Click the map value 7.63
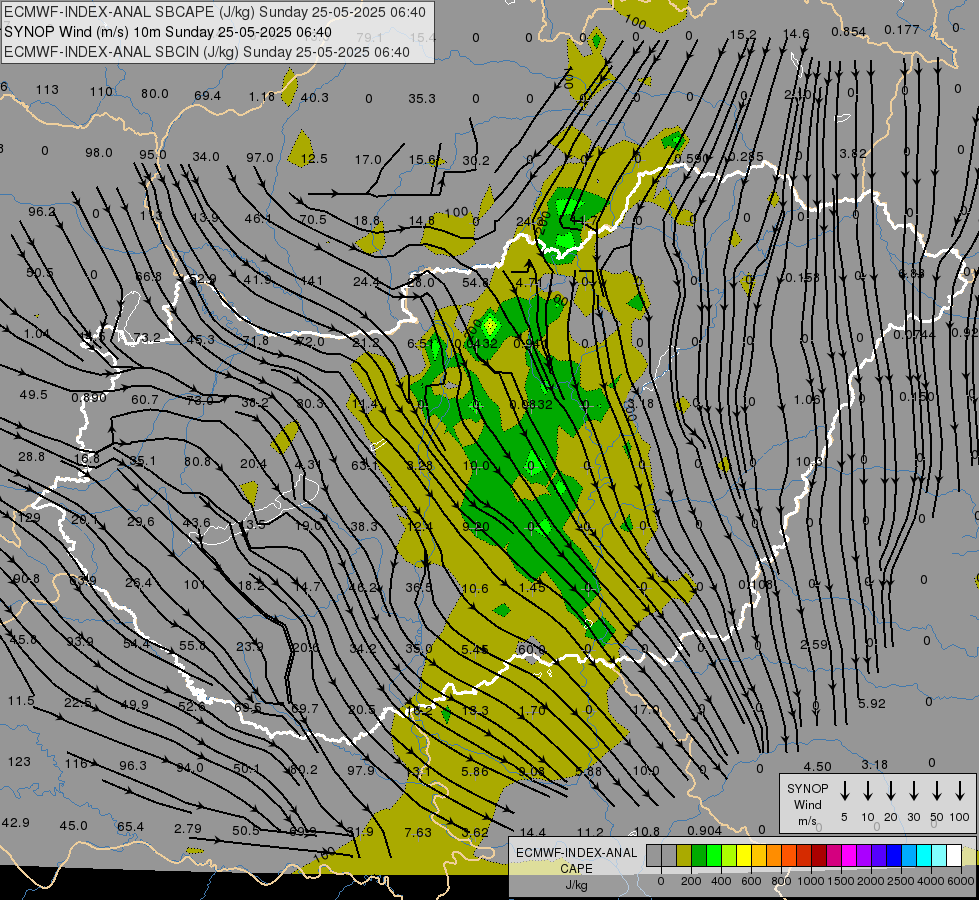 click(x=418, y=832)
